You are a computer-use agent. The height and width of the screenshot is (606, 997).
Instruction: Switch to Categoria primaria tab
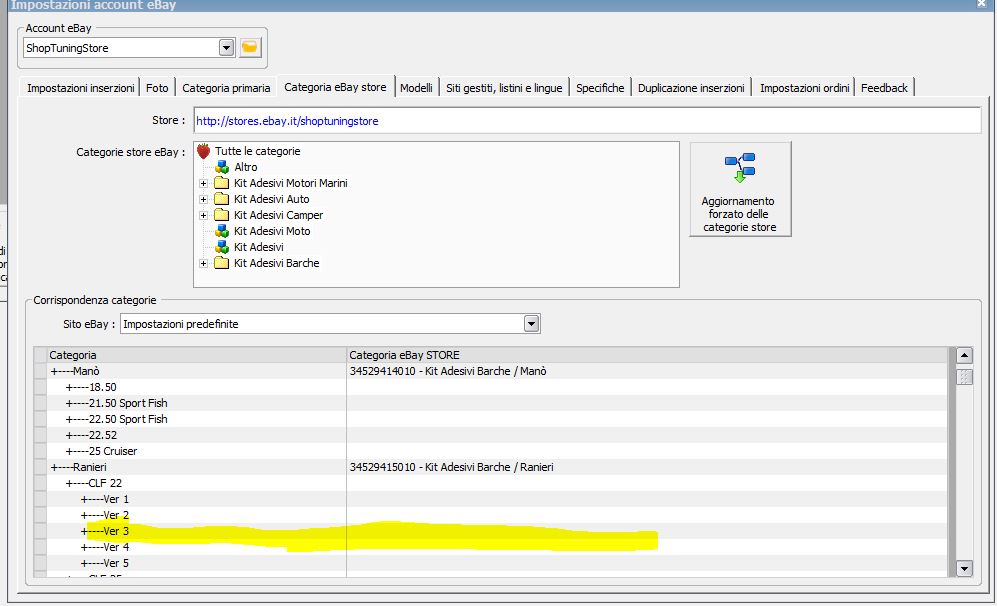[x=226, y=88]
